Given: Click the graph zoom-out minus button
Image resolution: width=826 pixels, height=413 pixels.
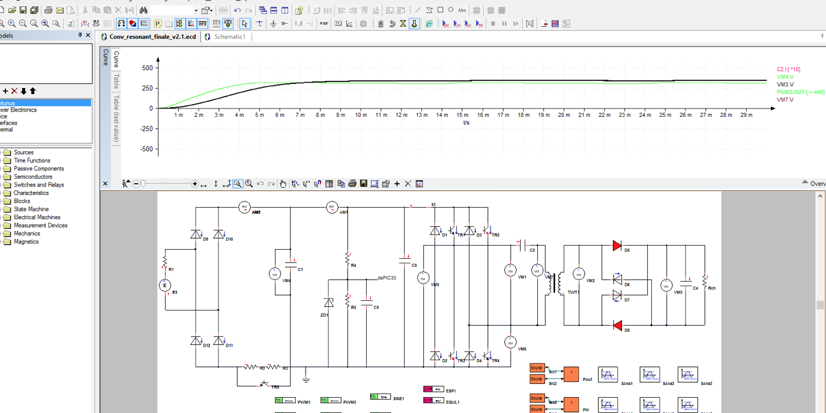Looking at the screenshot, I should [135, 184].
